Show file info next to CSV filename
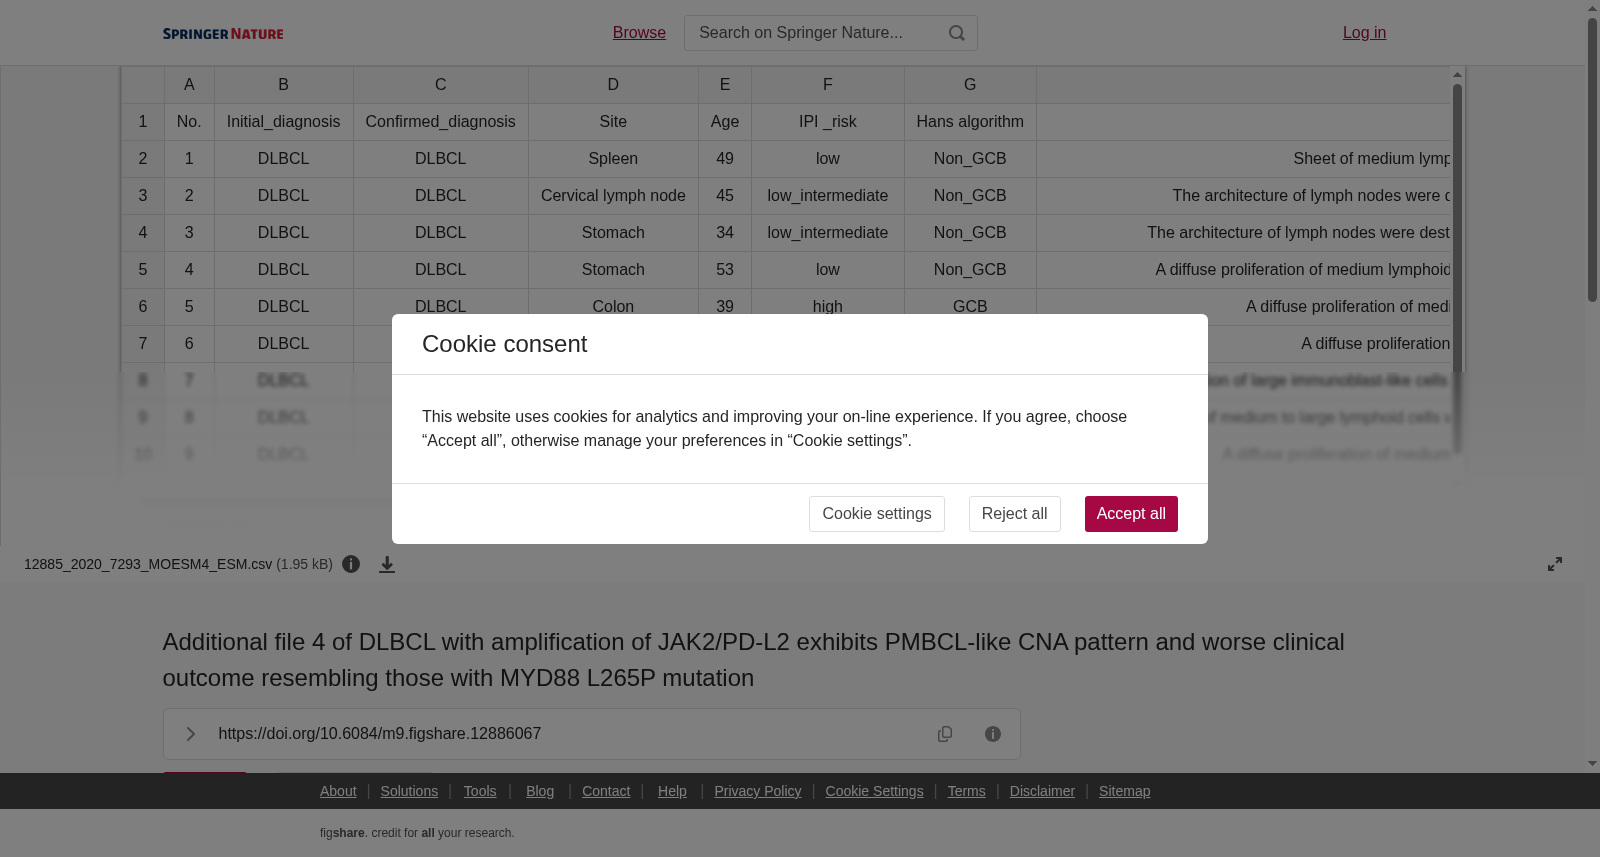Viewport: 1600px width, 857px height. coord(351,564)
